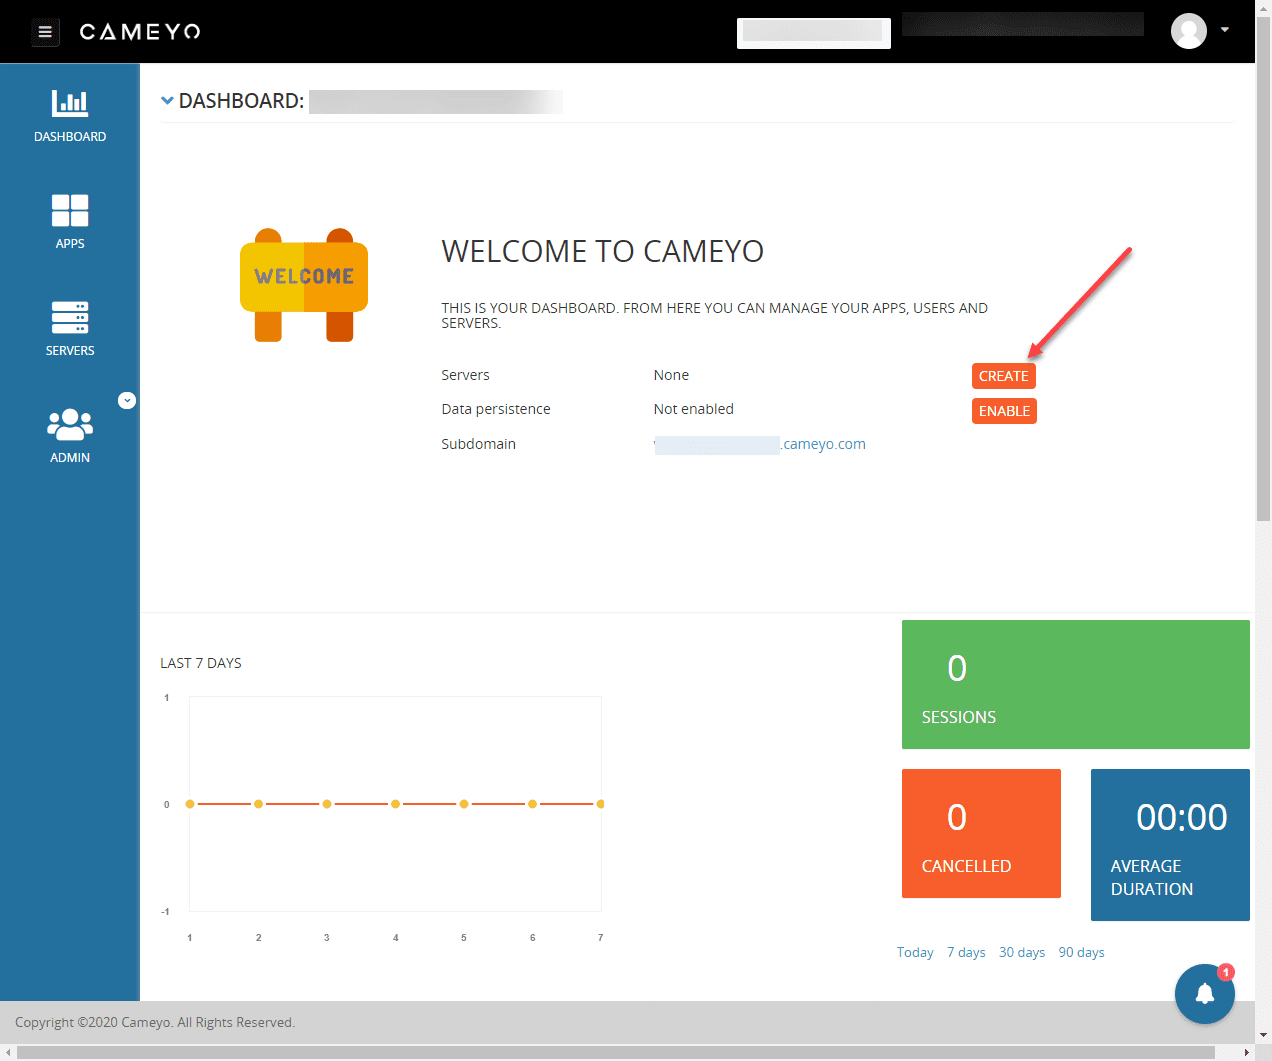Click the notification count badge
The image size is (1272, 1061).
1225,971
